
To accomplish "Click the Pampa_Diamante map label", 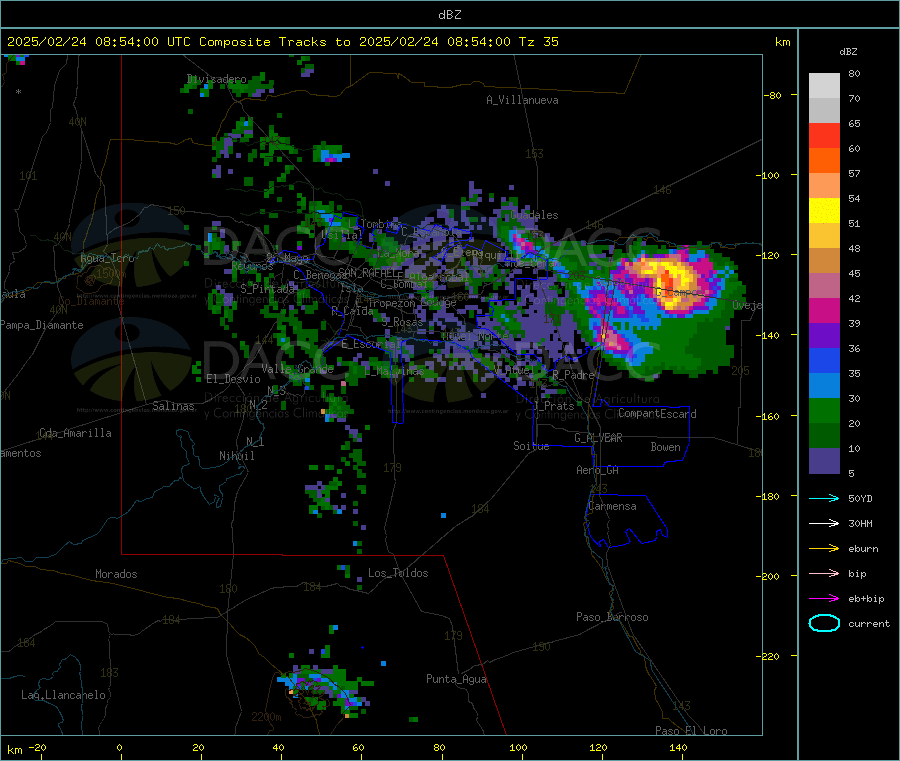I will coord(42,325).
